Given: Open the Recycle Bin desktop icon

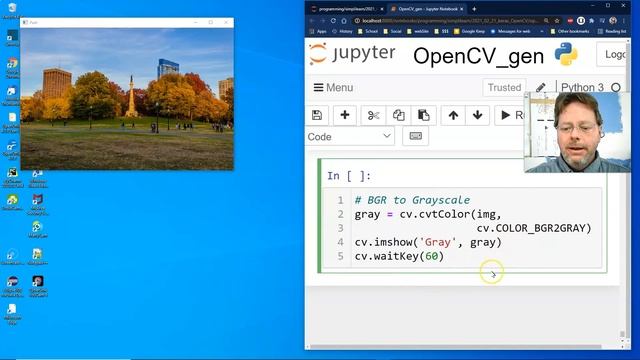Looking at the screenshot, I should [11, 11].
